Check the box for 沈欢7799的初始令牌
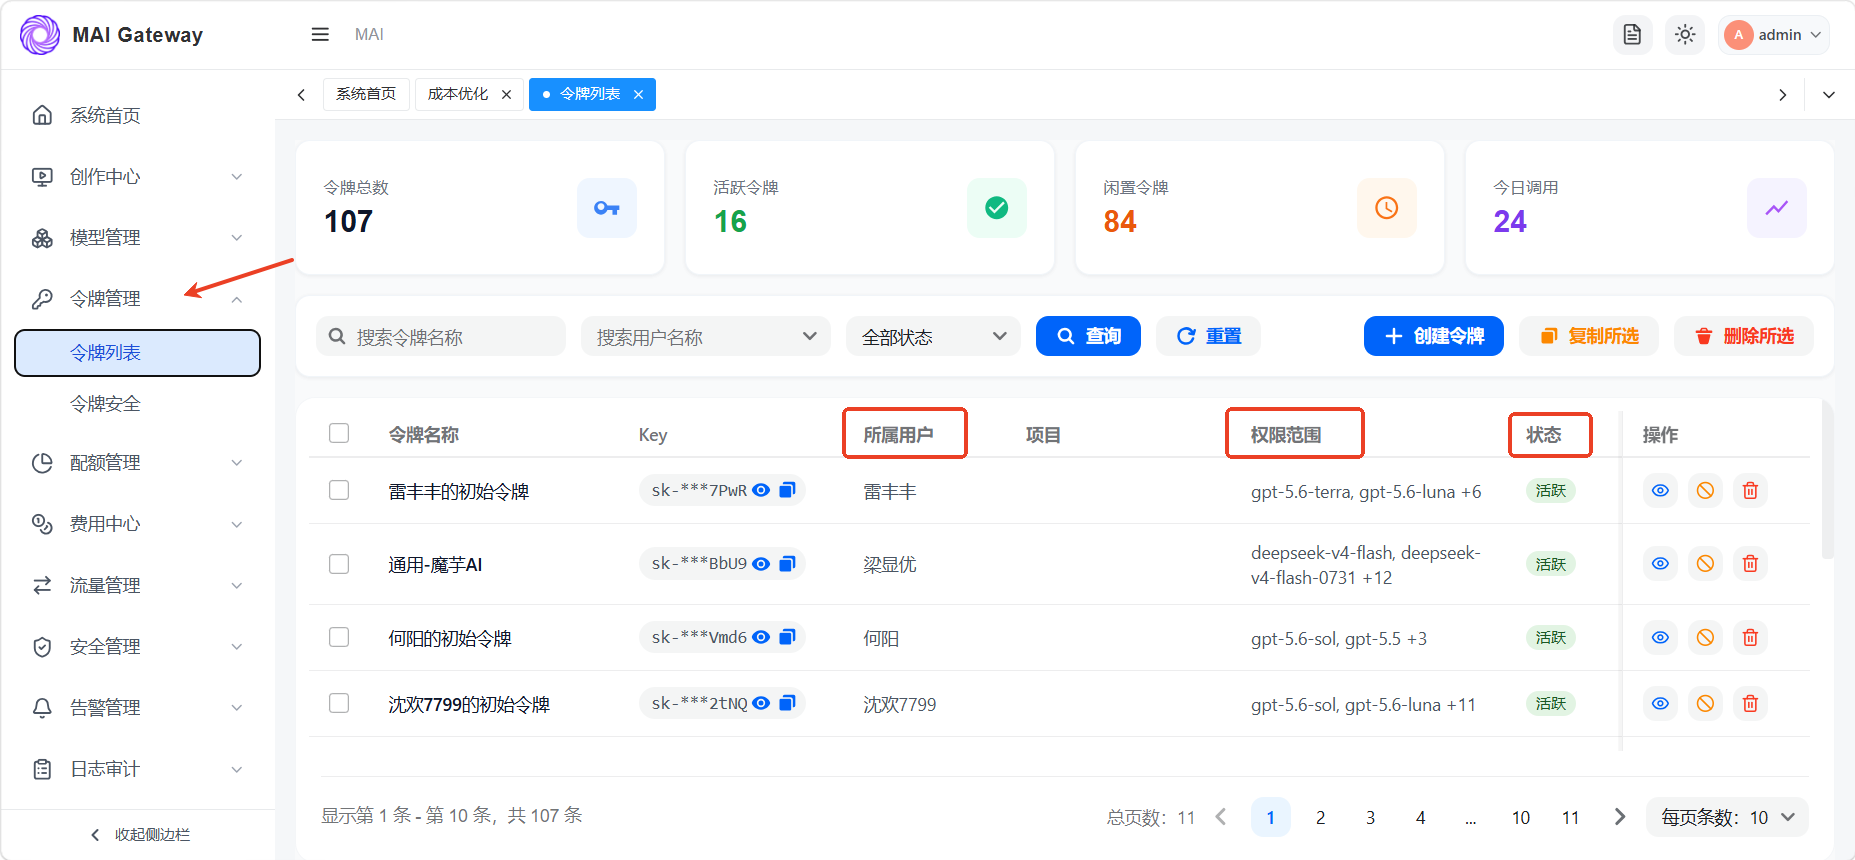The image size is (1855, 860). click(339, 703)
